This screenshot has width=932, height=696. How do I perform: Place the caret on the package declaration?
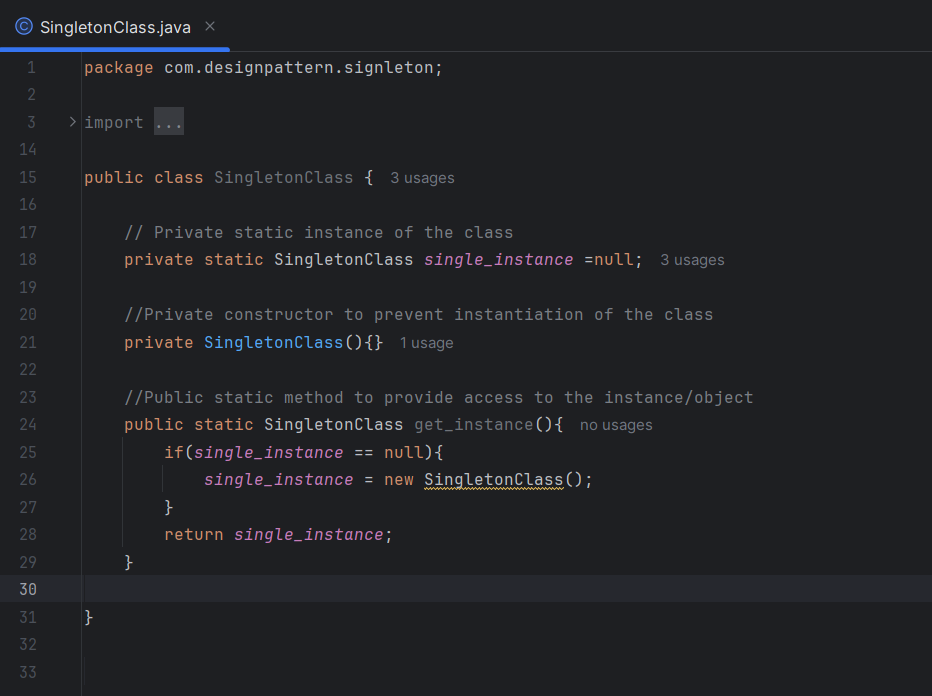(x=260, y=67)
